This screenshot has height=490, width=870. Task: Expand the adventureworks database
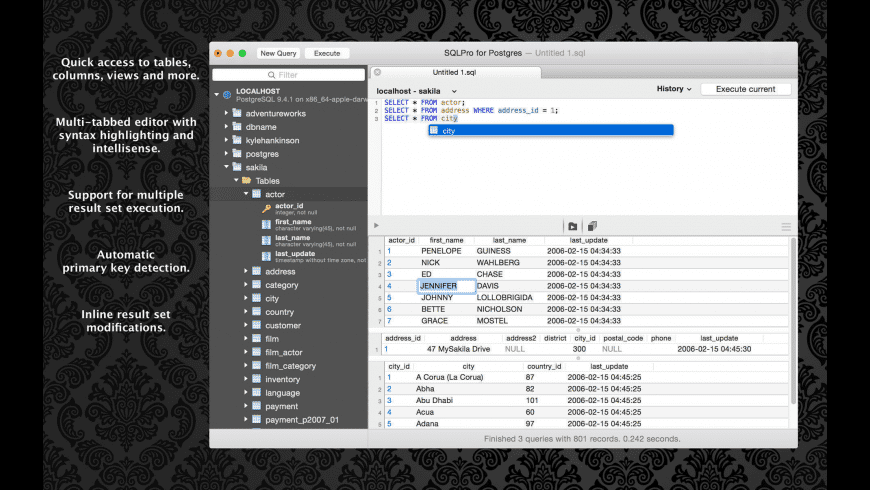click(x=226, y=113)
